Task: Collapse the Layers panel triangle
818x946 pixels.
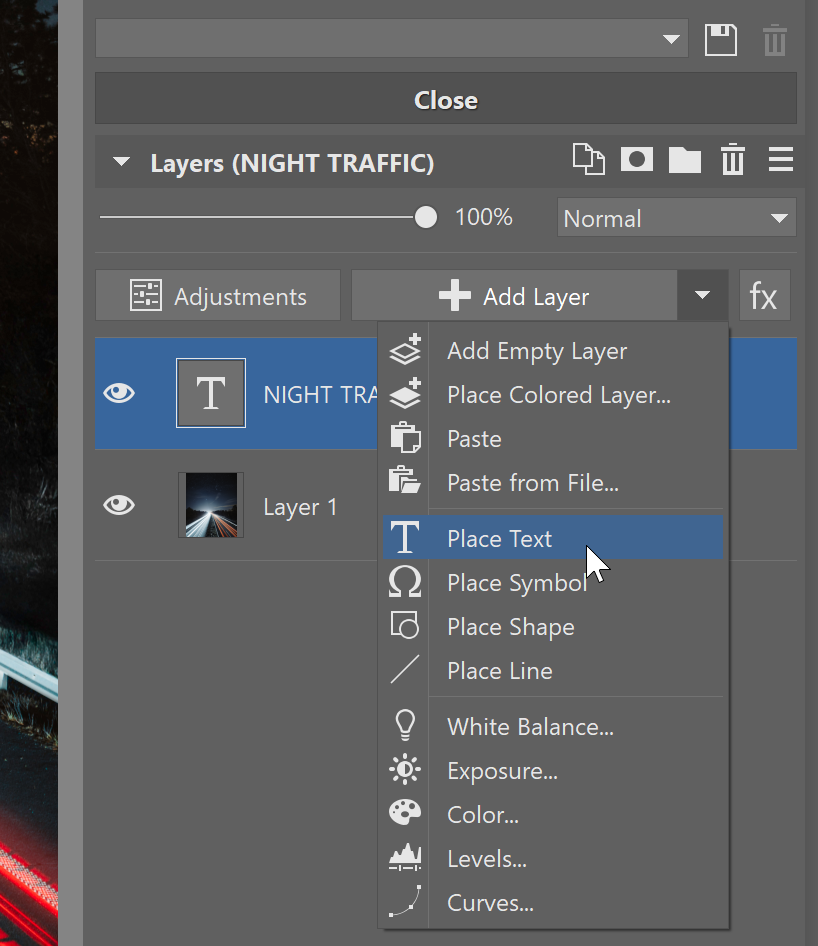Action: (122, 162)
